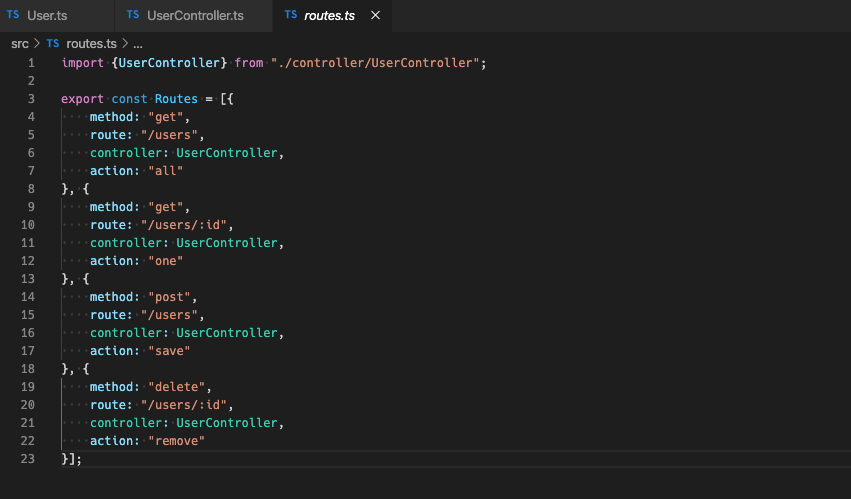The image size is (851, 499).
Task: Click the "/users" route on line 5
Action: point(169,135)
